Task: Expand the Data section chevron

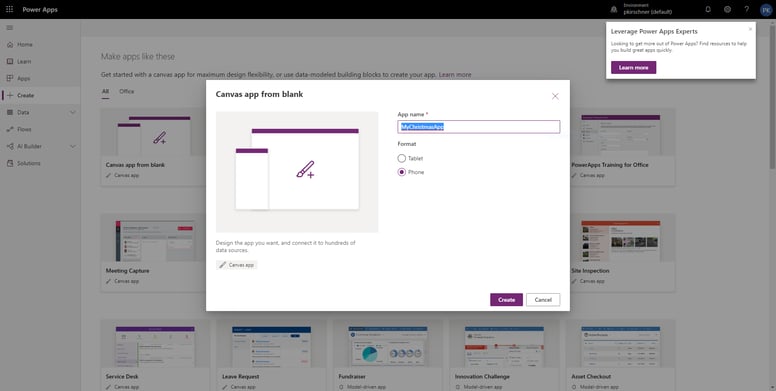Action: pos(73,112)
